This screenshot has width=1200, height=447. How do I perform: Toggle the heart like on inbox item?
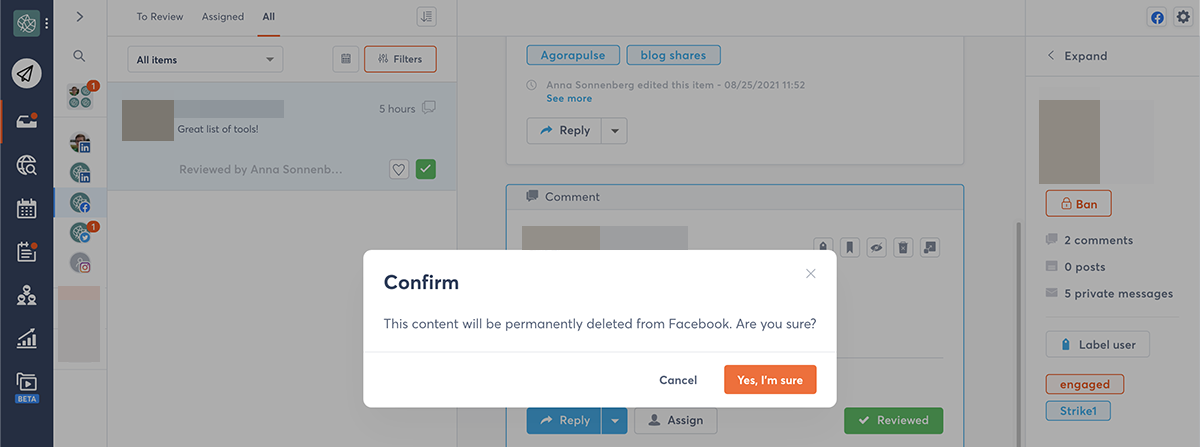pos(399,169)
